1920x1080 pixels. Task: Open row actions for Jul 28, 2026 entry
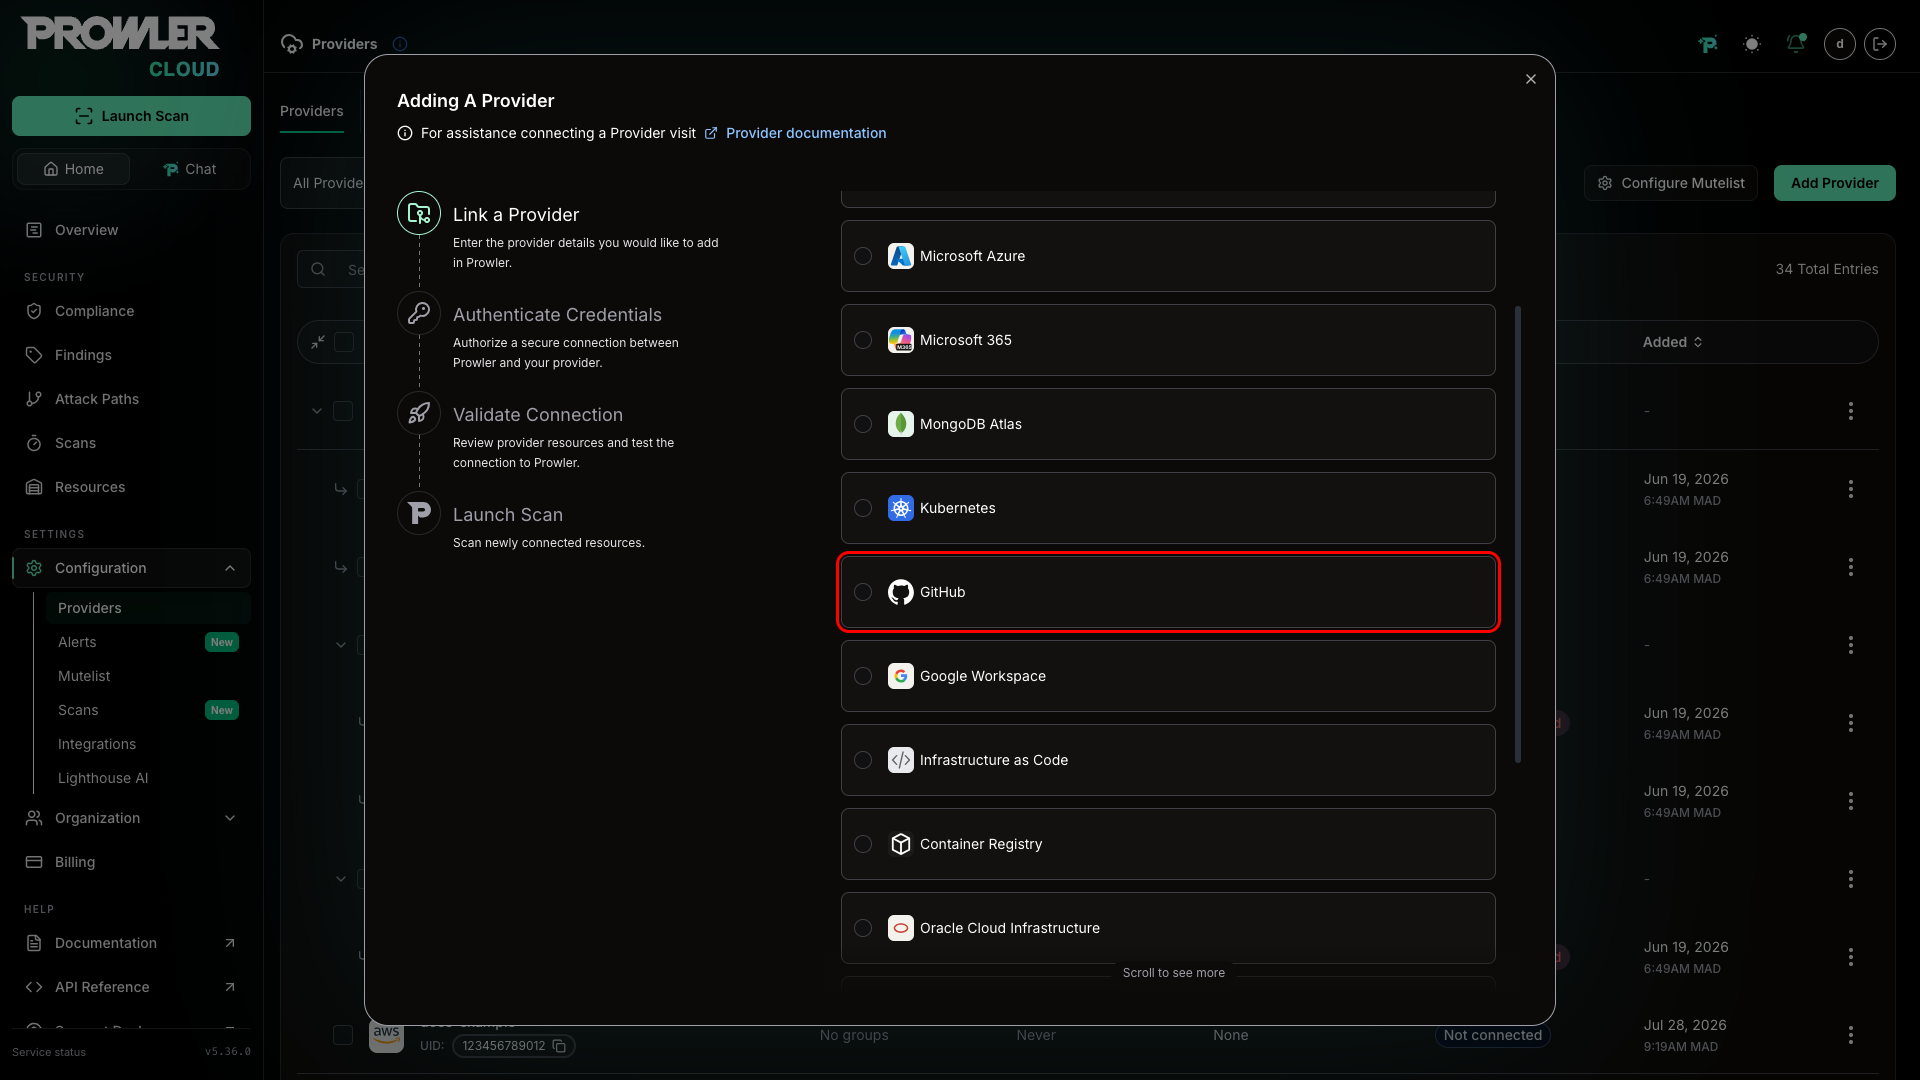[x=1851, y=1035]
